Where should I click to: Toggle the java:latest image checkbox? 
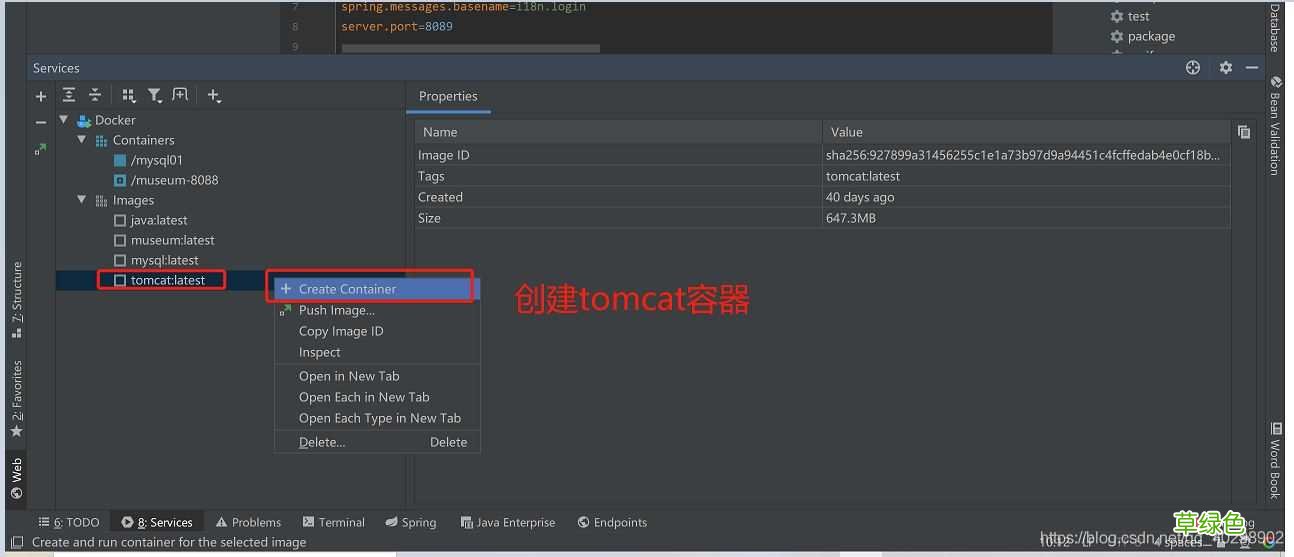pos(120,220)
